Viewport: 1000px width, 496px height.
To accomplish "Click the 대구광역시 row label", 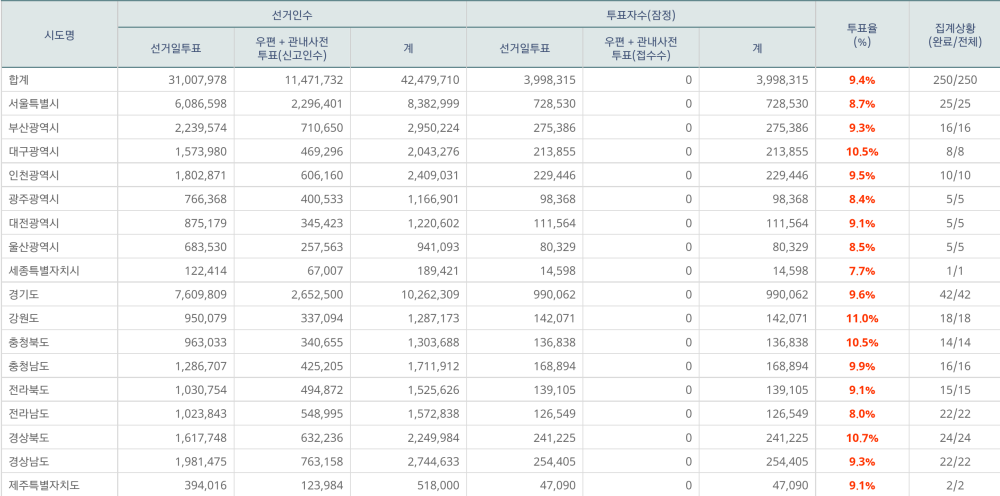I will 33,152.
